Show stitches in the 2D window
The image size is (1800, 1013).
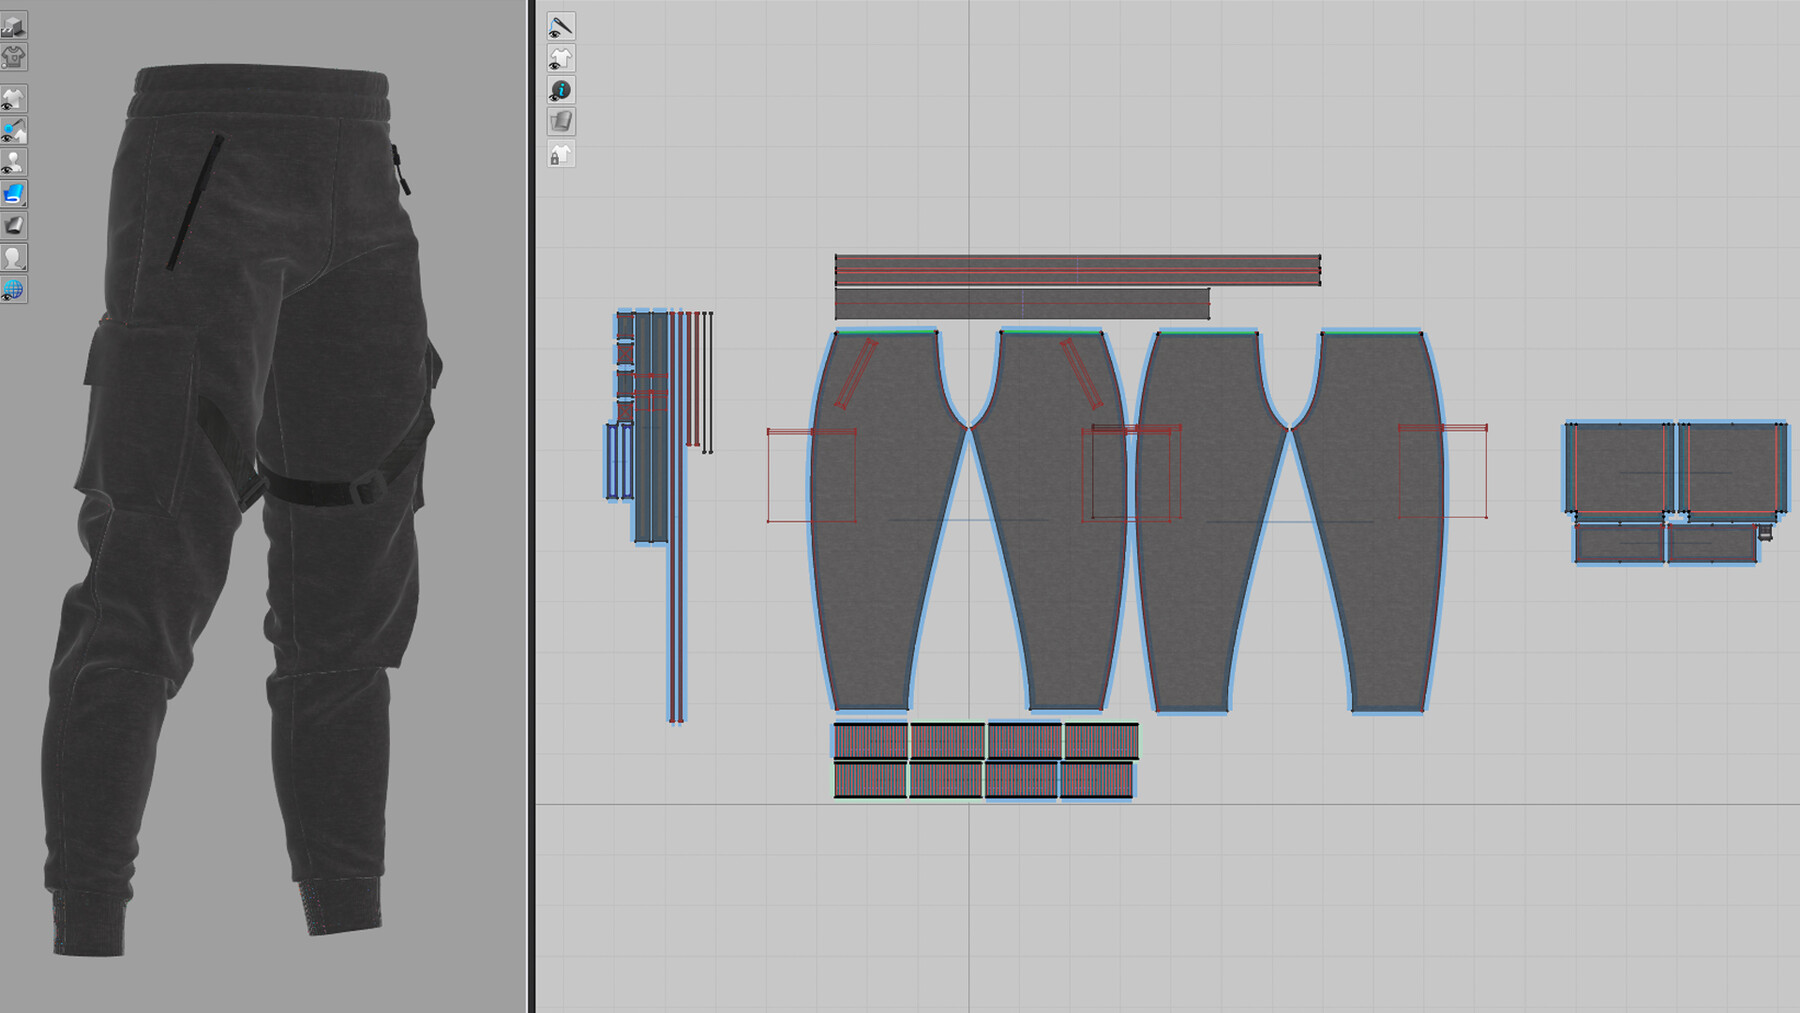pyautogui.click(x=560, y=27)
